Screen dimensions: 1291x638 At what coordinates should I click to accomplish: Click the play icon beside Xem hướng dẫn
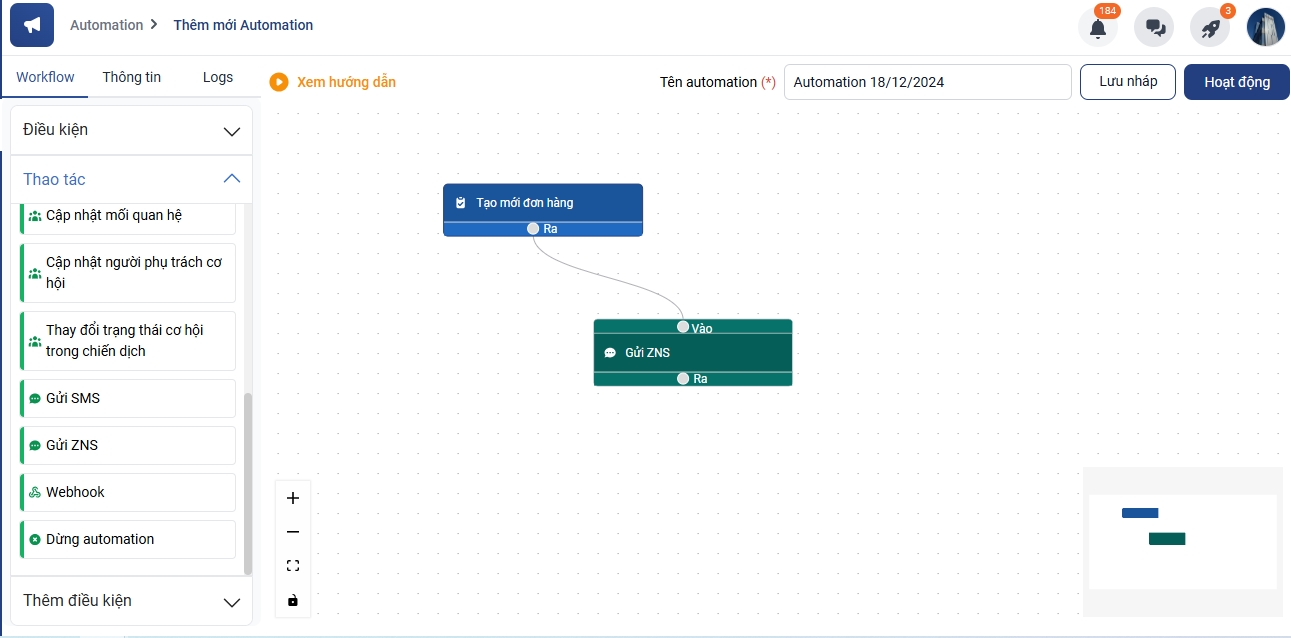pos(279,82)
